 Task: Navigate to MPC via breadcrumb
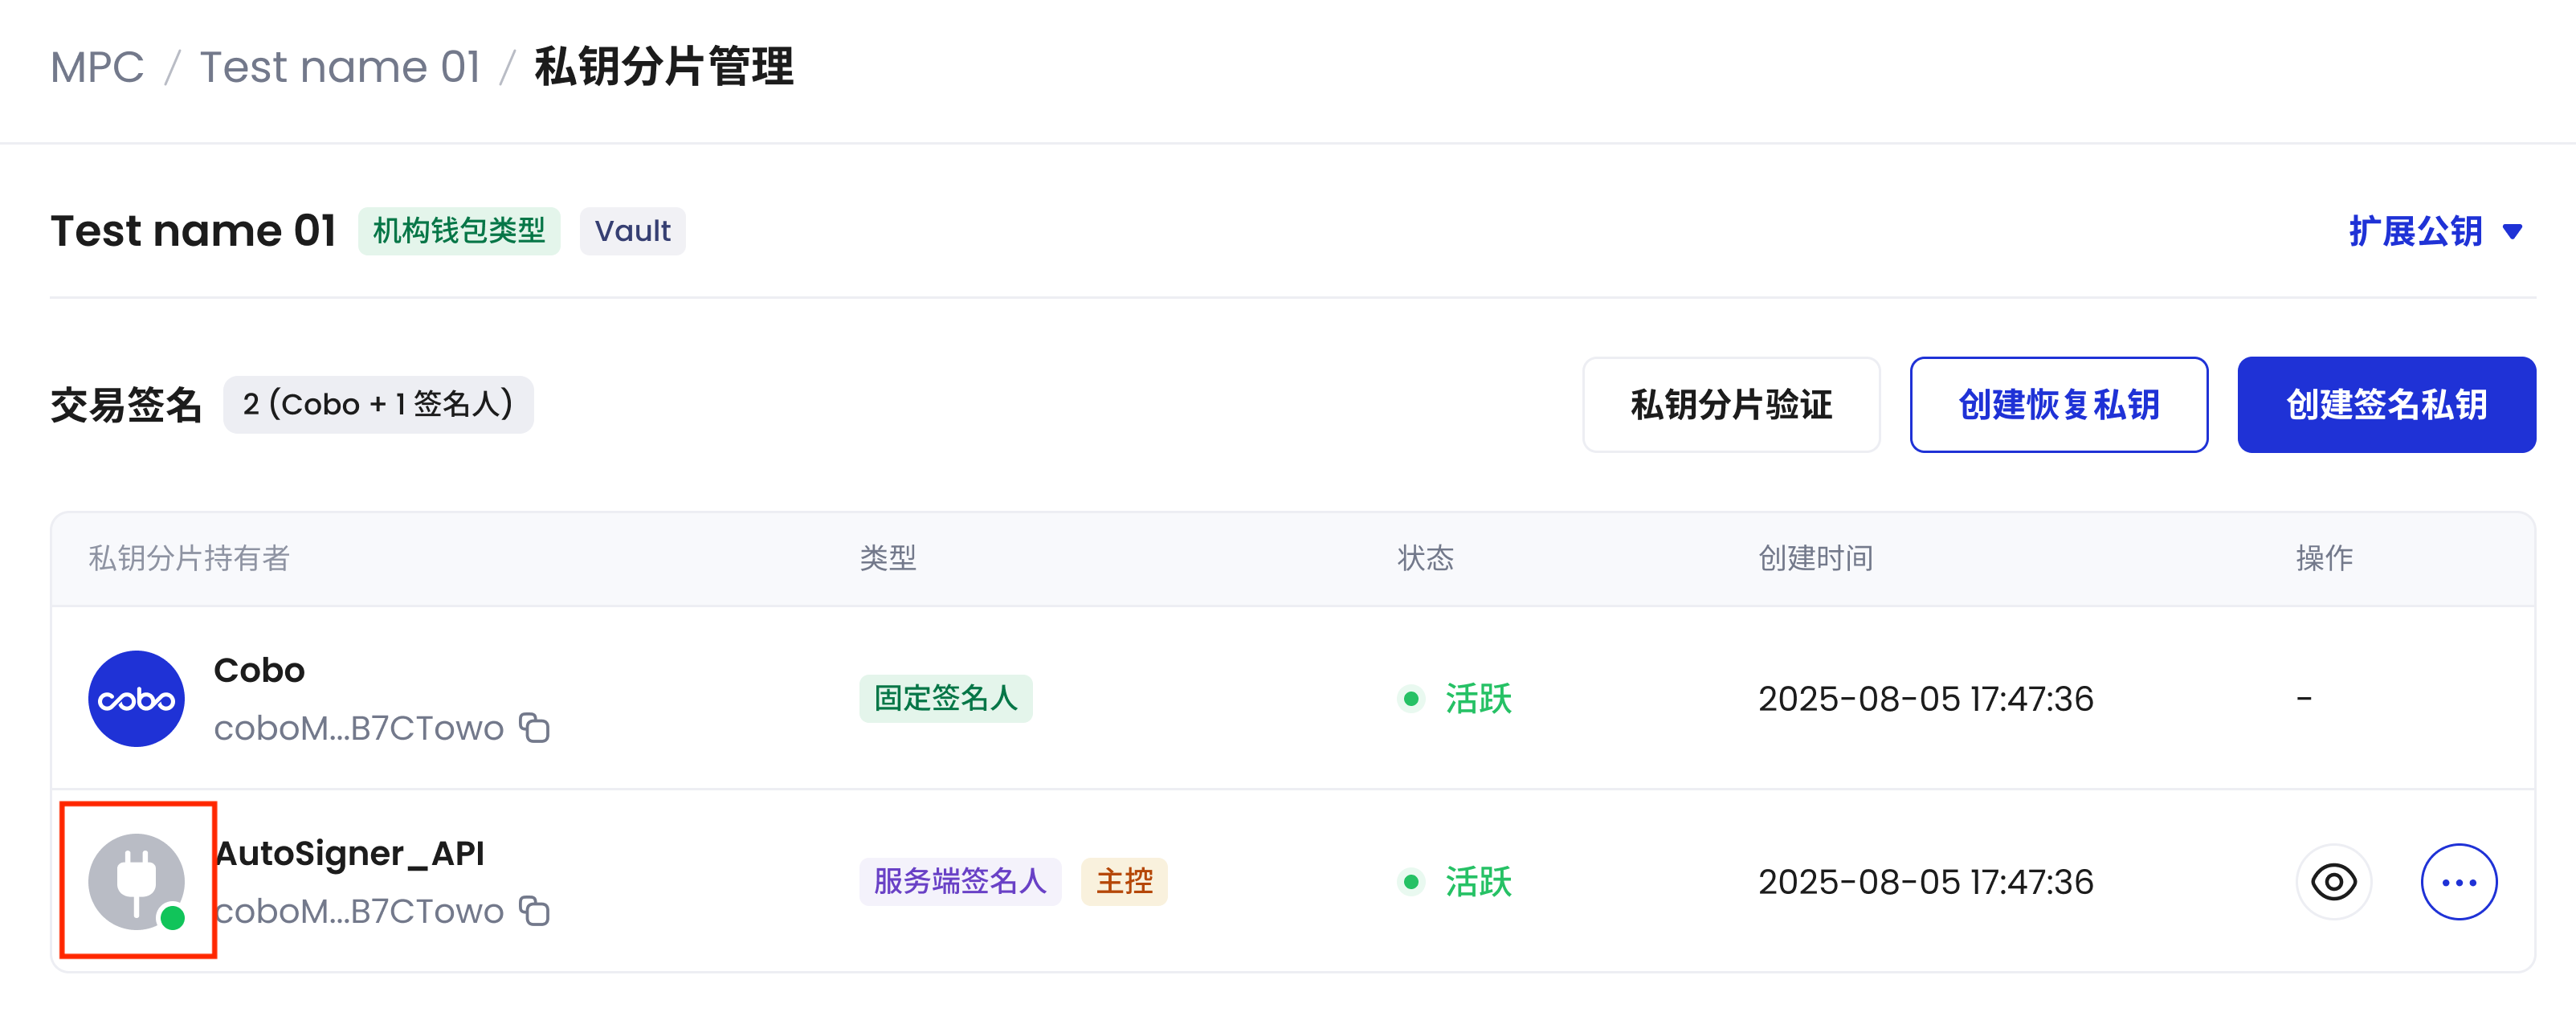97,66
